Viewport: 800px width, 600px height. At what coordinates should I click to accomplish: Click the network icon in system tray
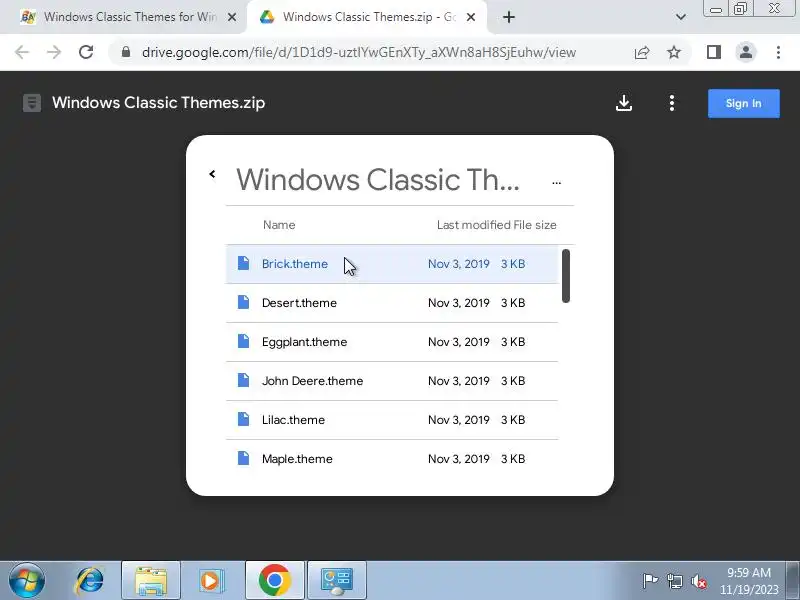674,581
